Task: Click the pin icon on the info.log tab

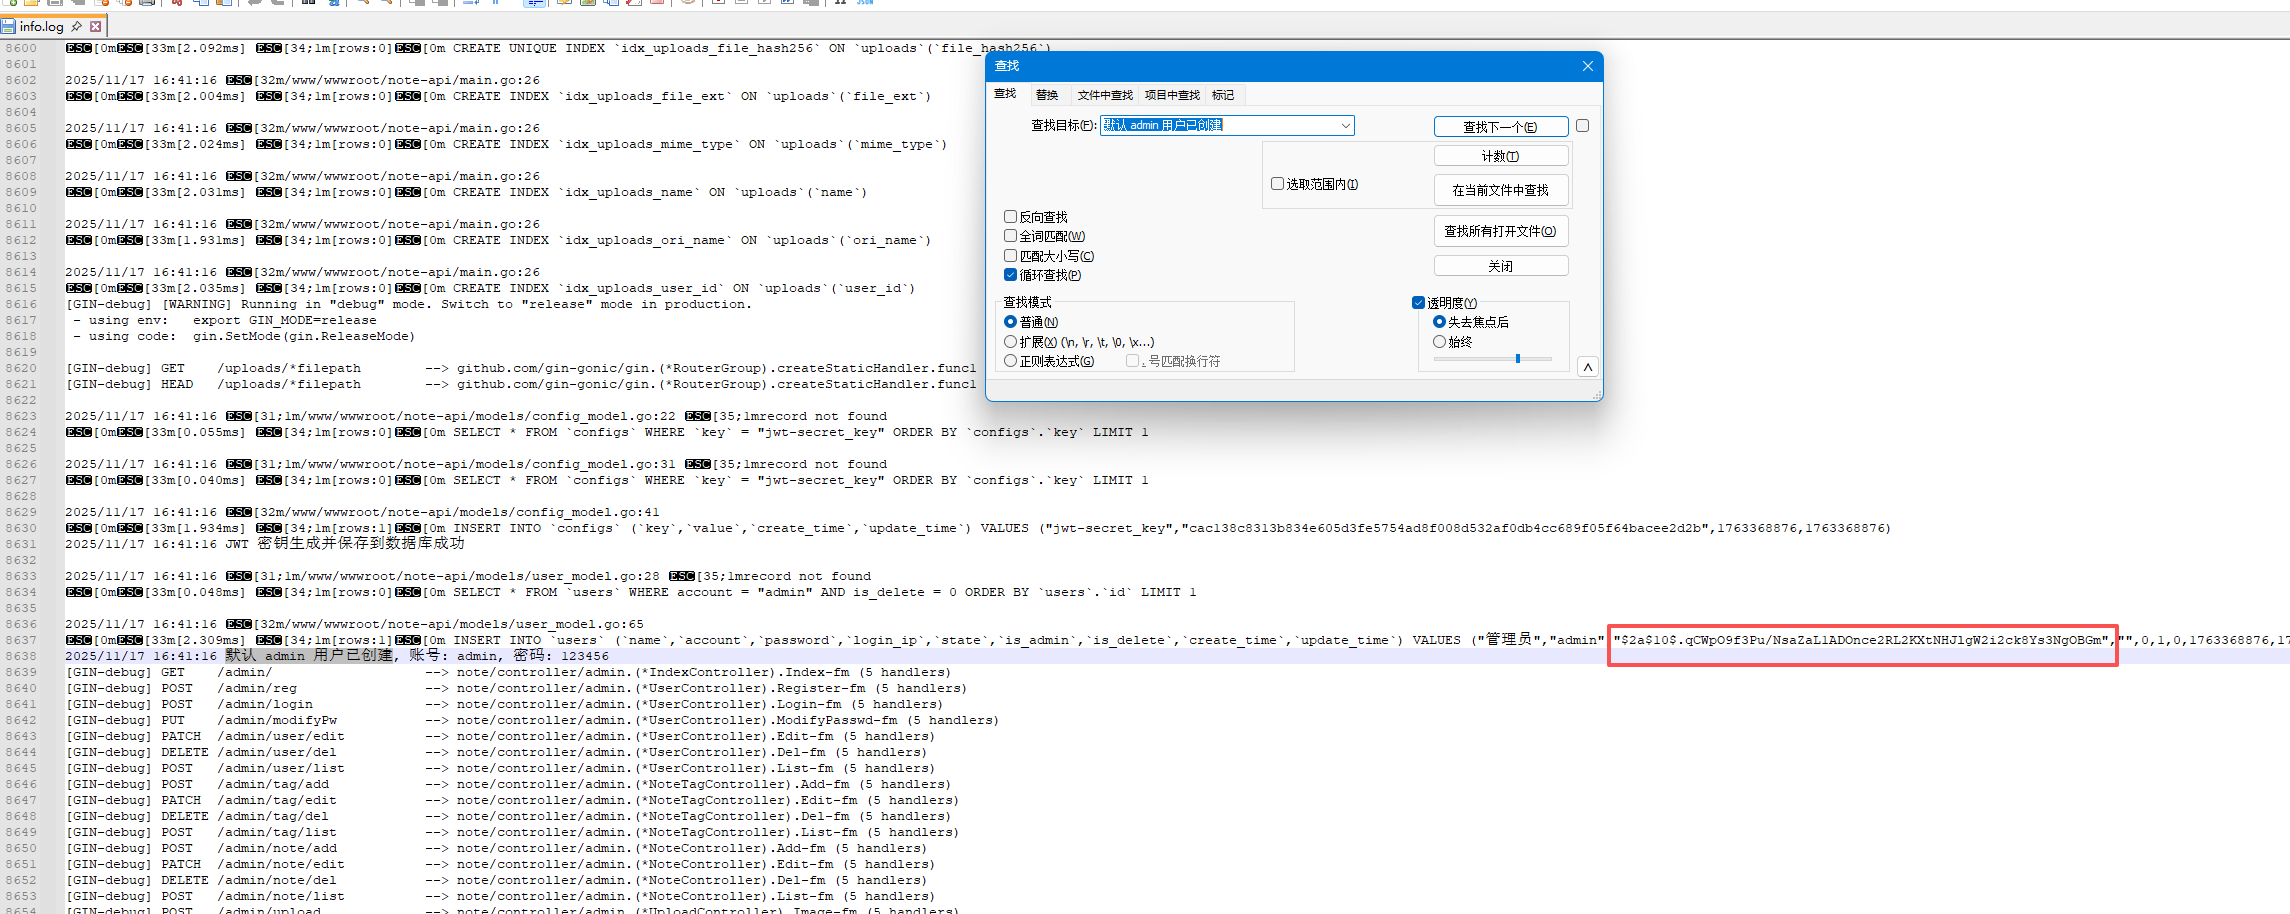Action: coord(77,27)
